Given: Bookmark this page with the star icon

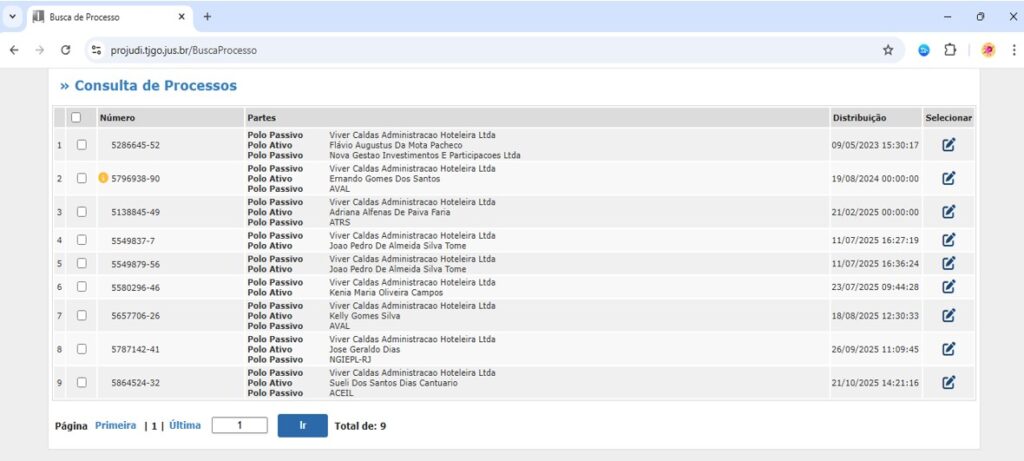Looking at the screenshot, I should coord(887,50).
